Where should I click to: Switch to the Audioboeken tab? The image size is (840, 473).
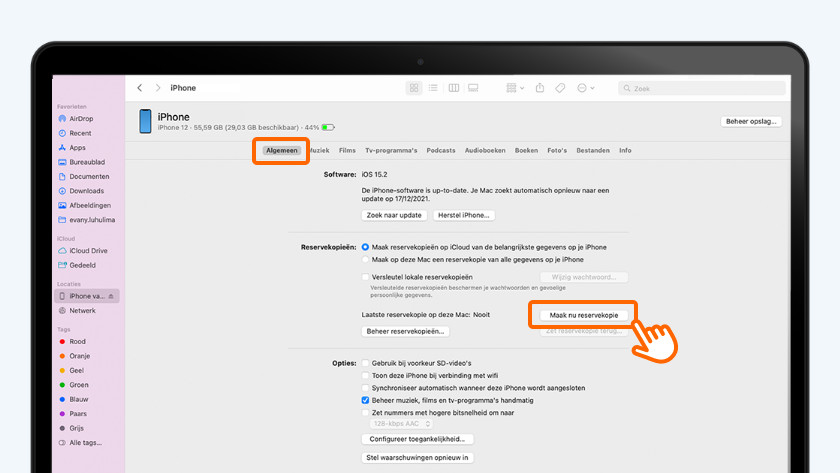[485, 151]
